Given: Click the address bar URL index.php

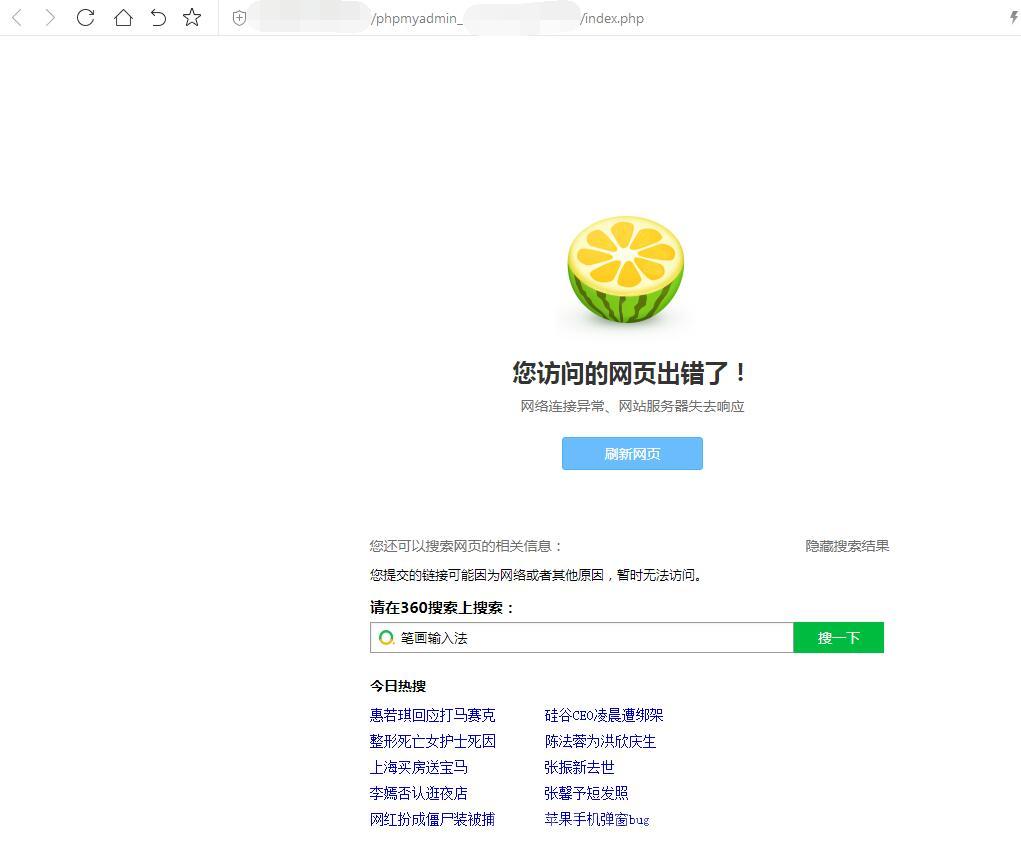Looking at the screenshot, I should 612,18.
